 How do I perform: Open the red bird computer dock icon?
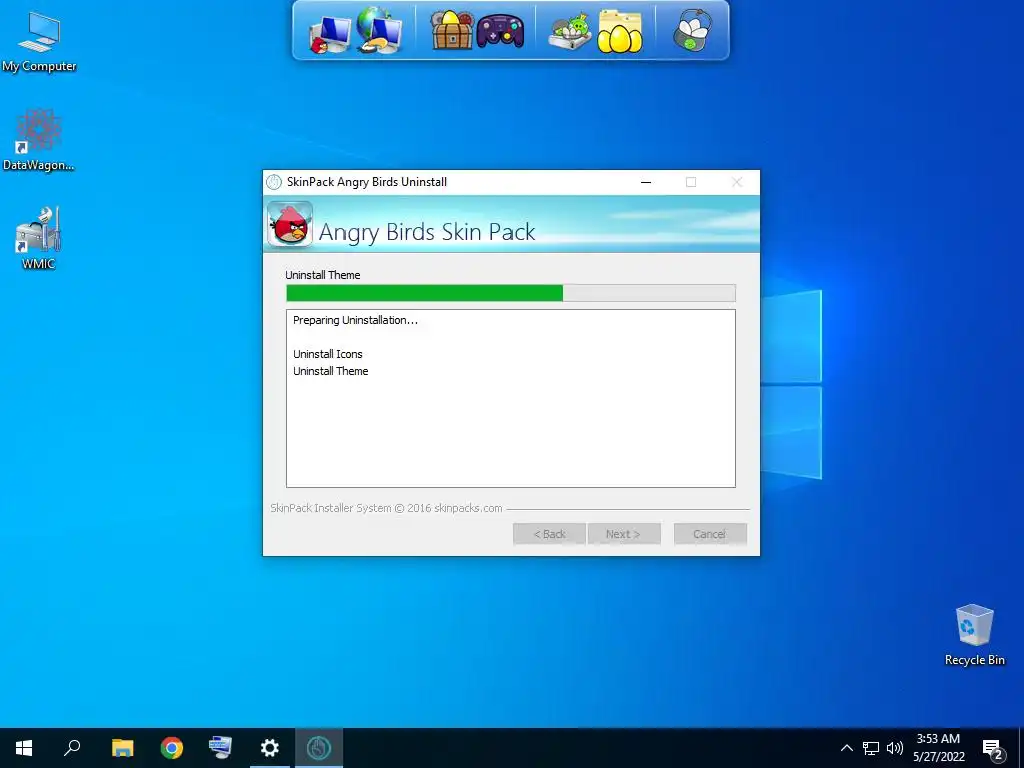330,33
